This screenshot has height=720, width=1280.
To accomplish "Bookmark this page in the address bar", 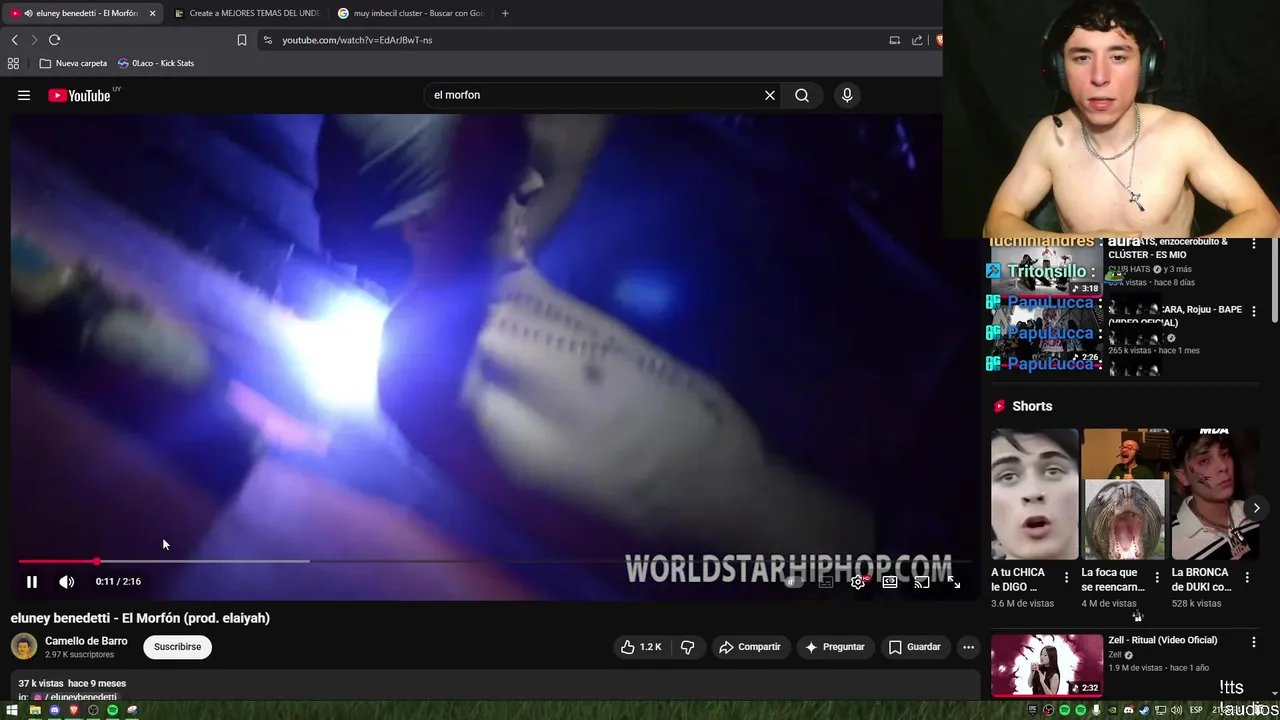I will pyautogui.click(x=242, y=40).
